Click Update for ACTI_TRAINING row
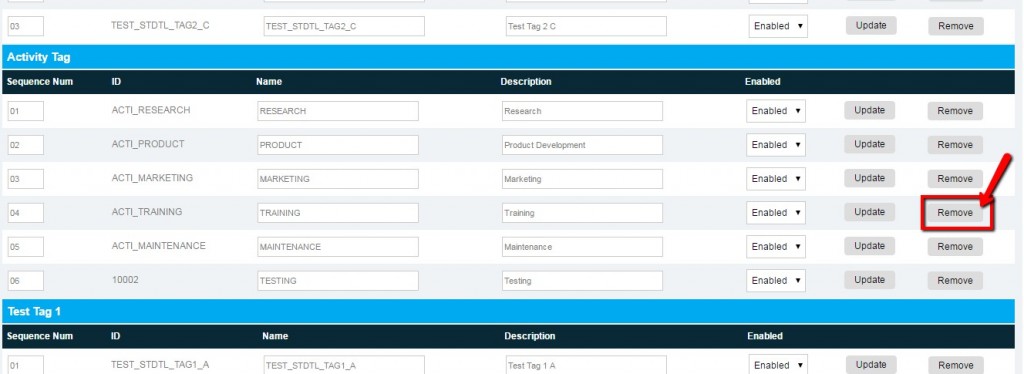 (869, 212)
